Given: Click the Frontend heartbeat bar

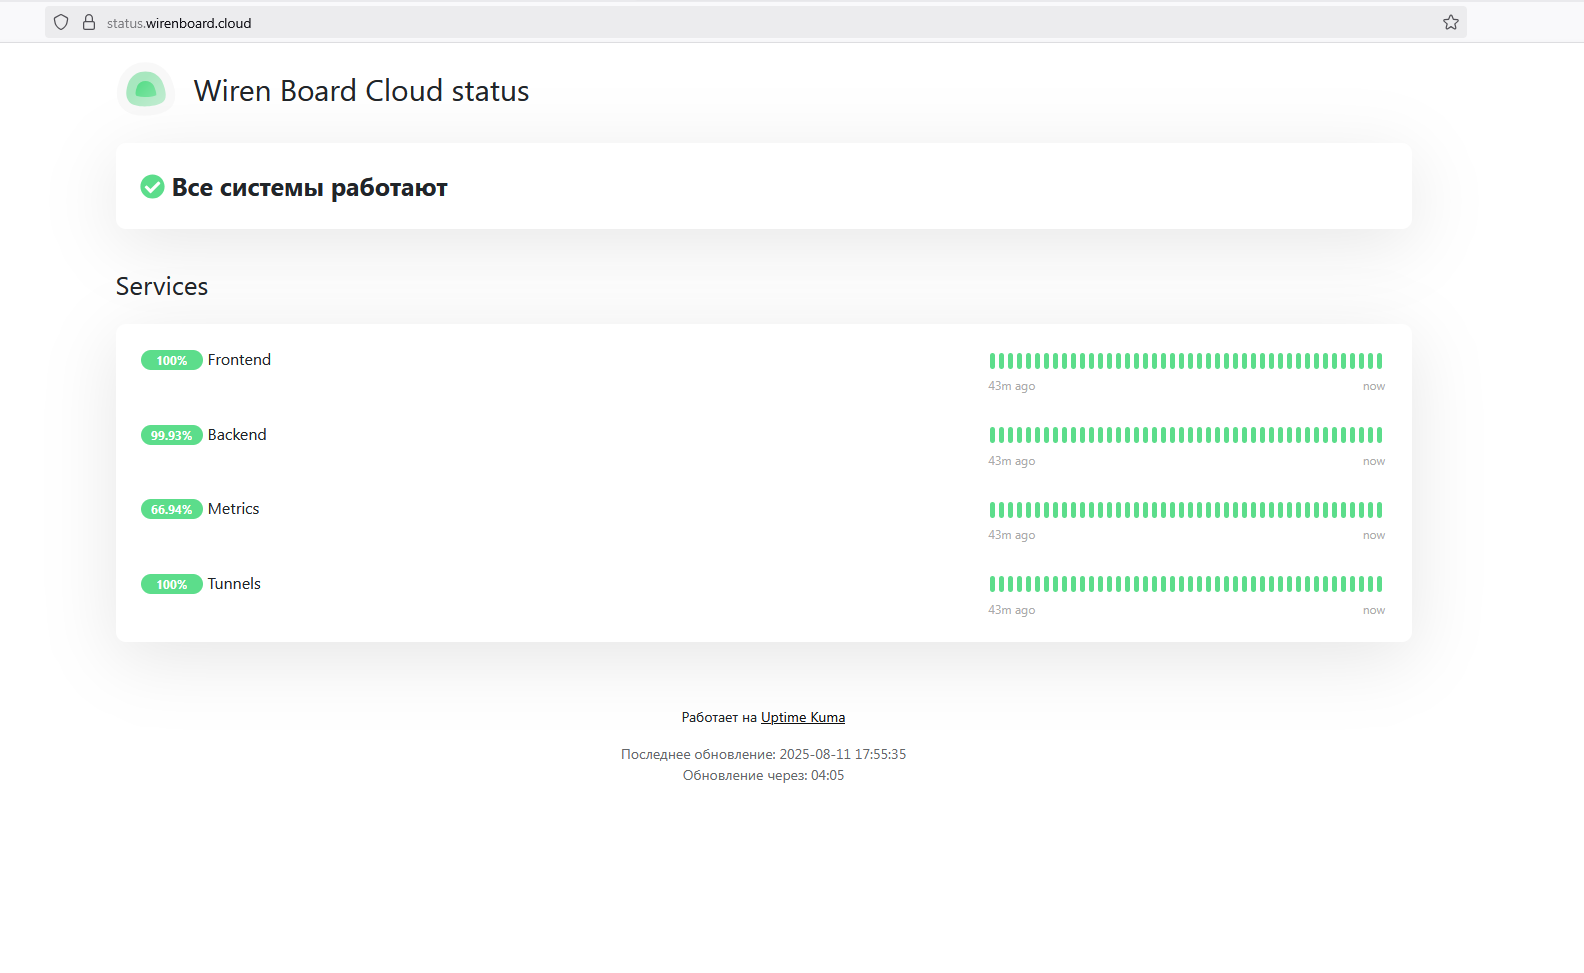Looking at the screenshot, I should click(x=1186, y=361).
